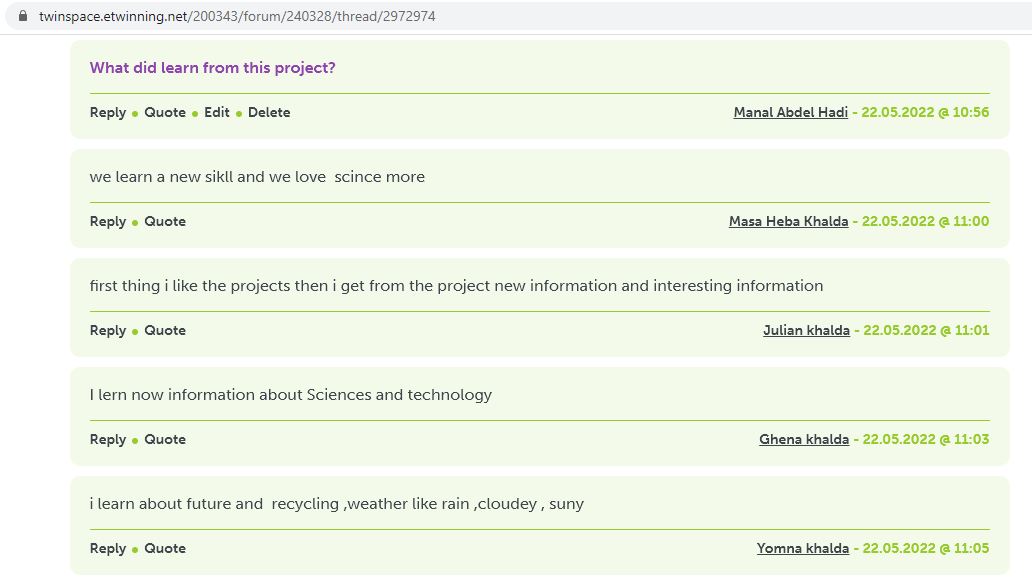Quote Ghena khalda's comment
Viewport: 1032px width, 583px height.
click(x=165, y=440)
